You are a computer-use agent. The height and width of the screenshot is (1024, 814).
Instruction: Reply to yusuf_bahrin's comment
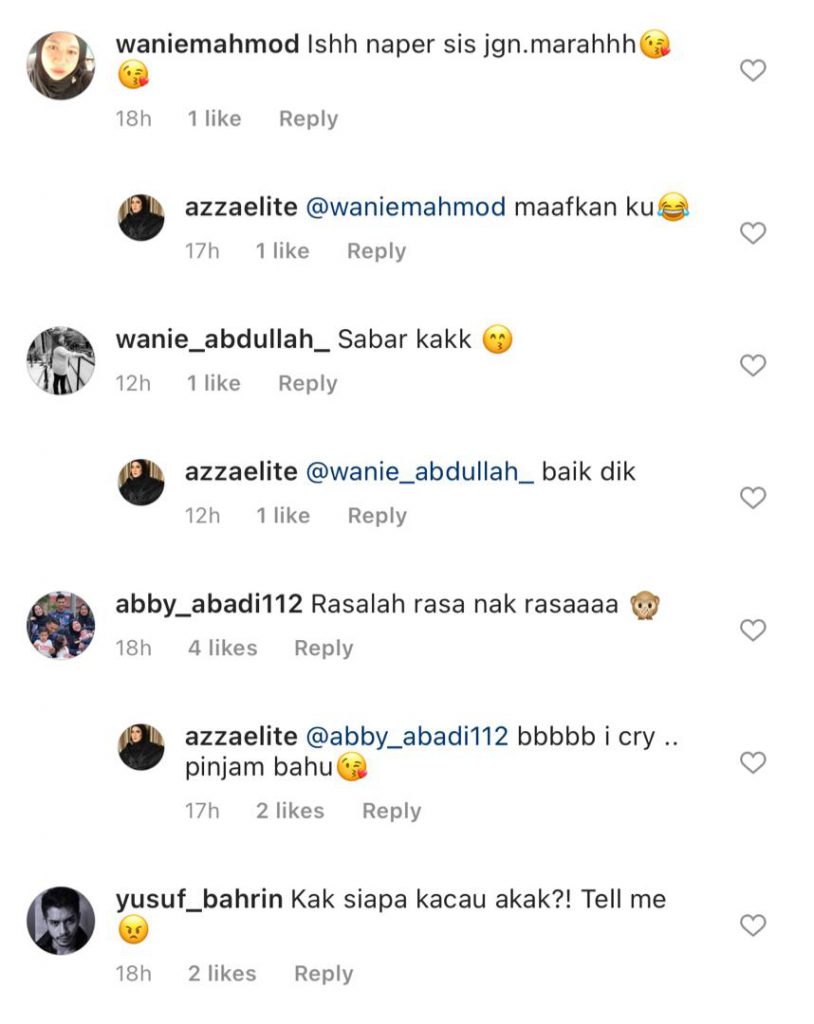coord(323,974)
